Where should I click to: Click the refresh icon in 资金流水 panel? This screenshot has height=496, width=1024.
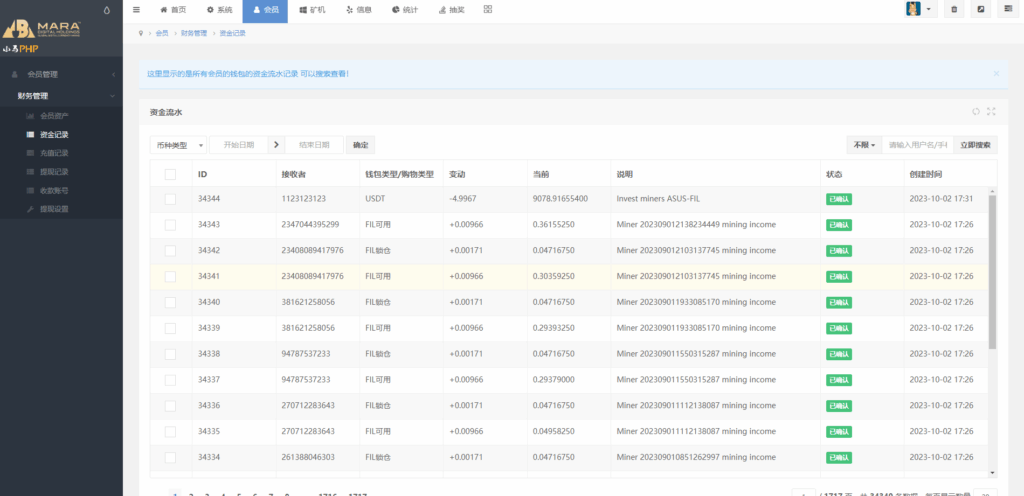coord(976,112)
